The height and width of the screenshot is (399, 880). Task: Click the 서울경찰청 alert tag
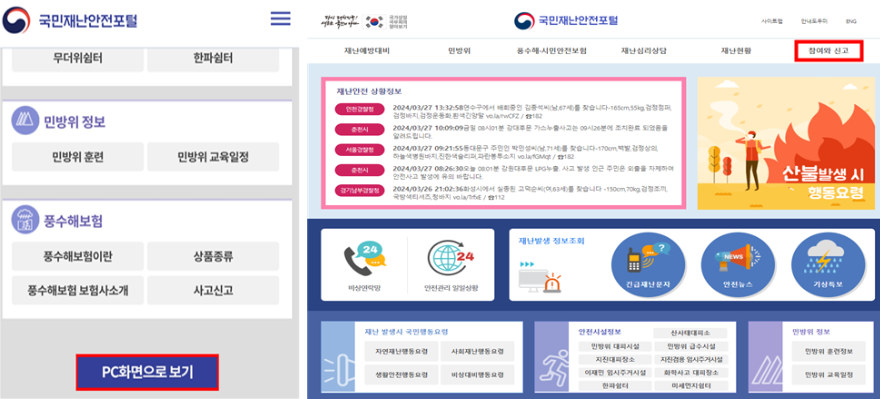coord(359,149)
